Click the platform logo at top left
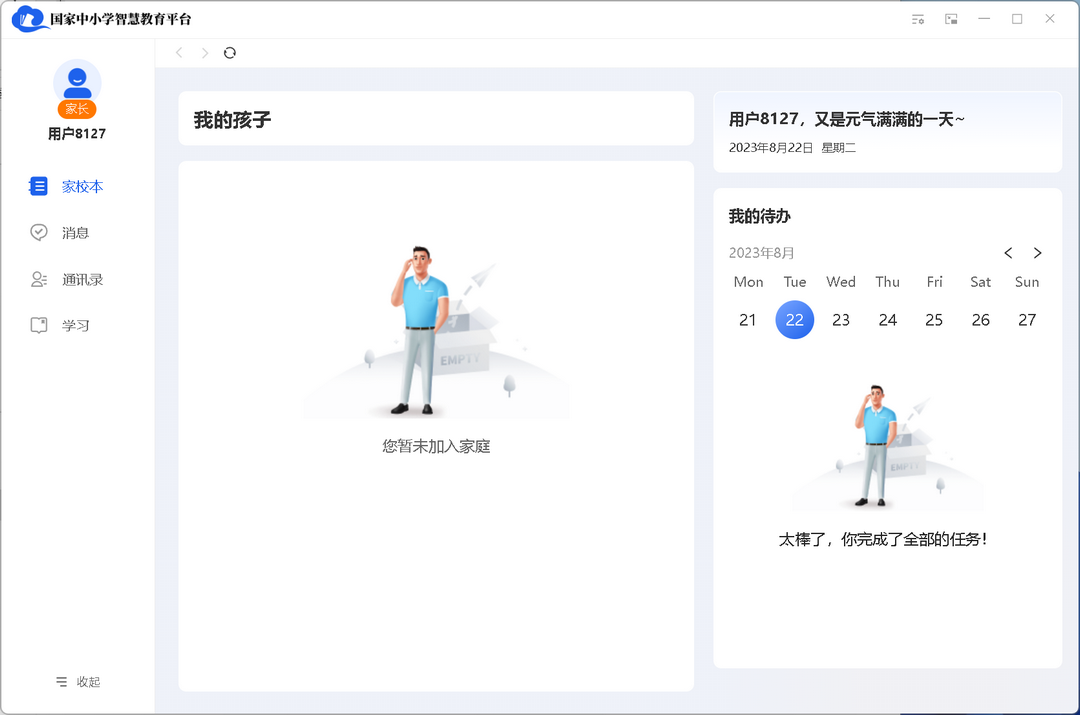 (x=27, y=18)
